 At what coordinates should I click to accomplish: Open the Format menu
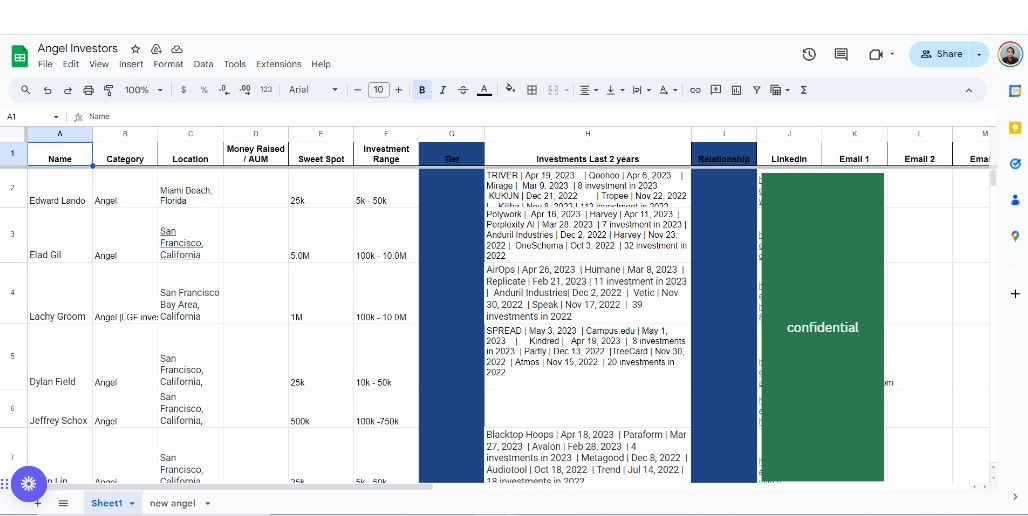click(x=168, y=64)
